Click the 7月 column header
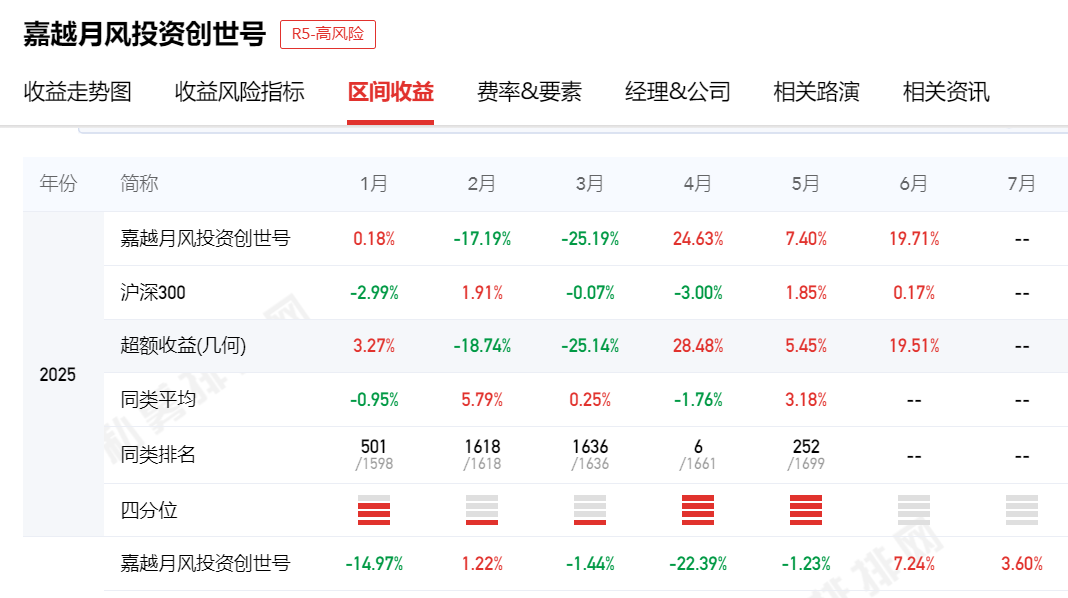Viewport: 1068px width, 598px height. tap(1022, 183)
